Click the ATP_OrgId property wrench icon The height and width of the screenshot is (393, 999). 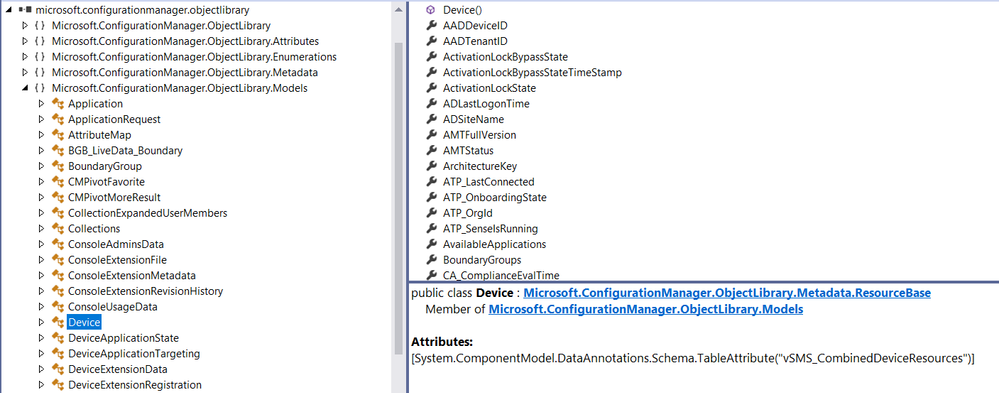(x=431, y=213)
